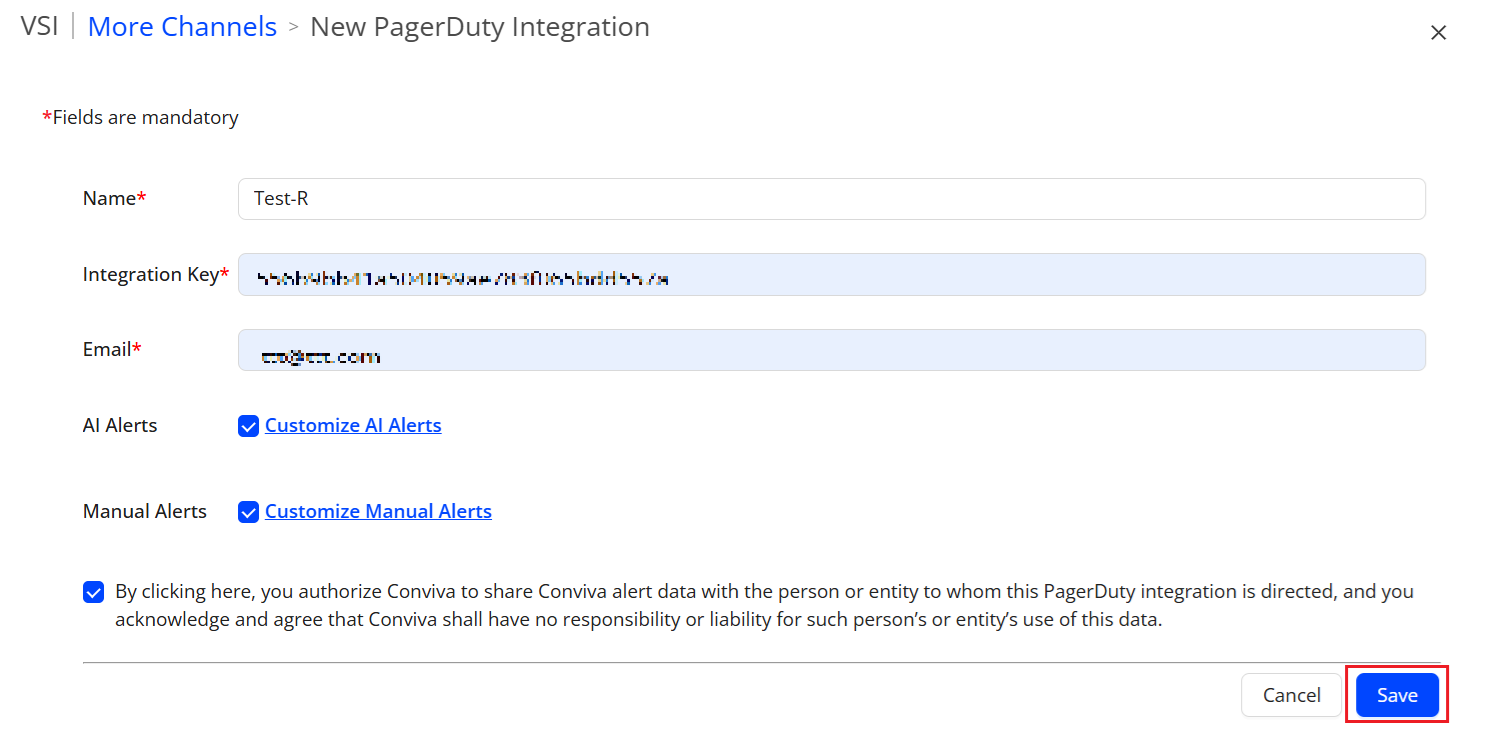Focus the Integration Key field

(x=831, y=275)
